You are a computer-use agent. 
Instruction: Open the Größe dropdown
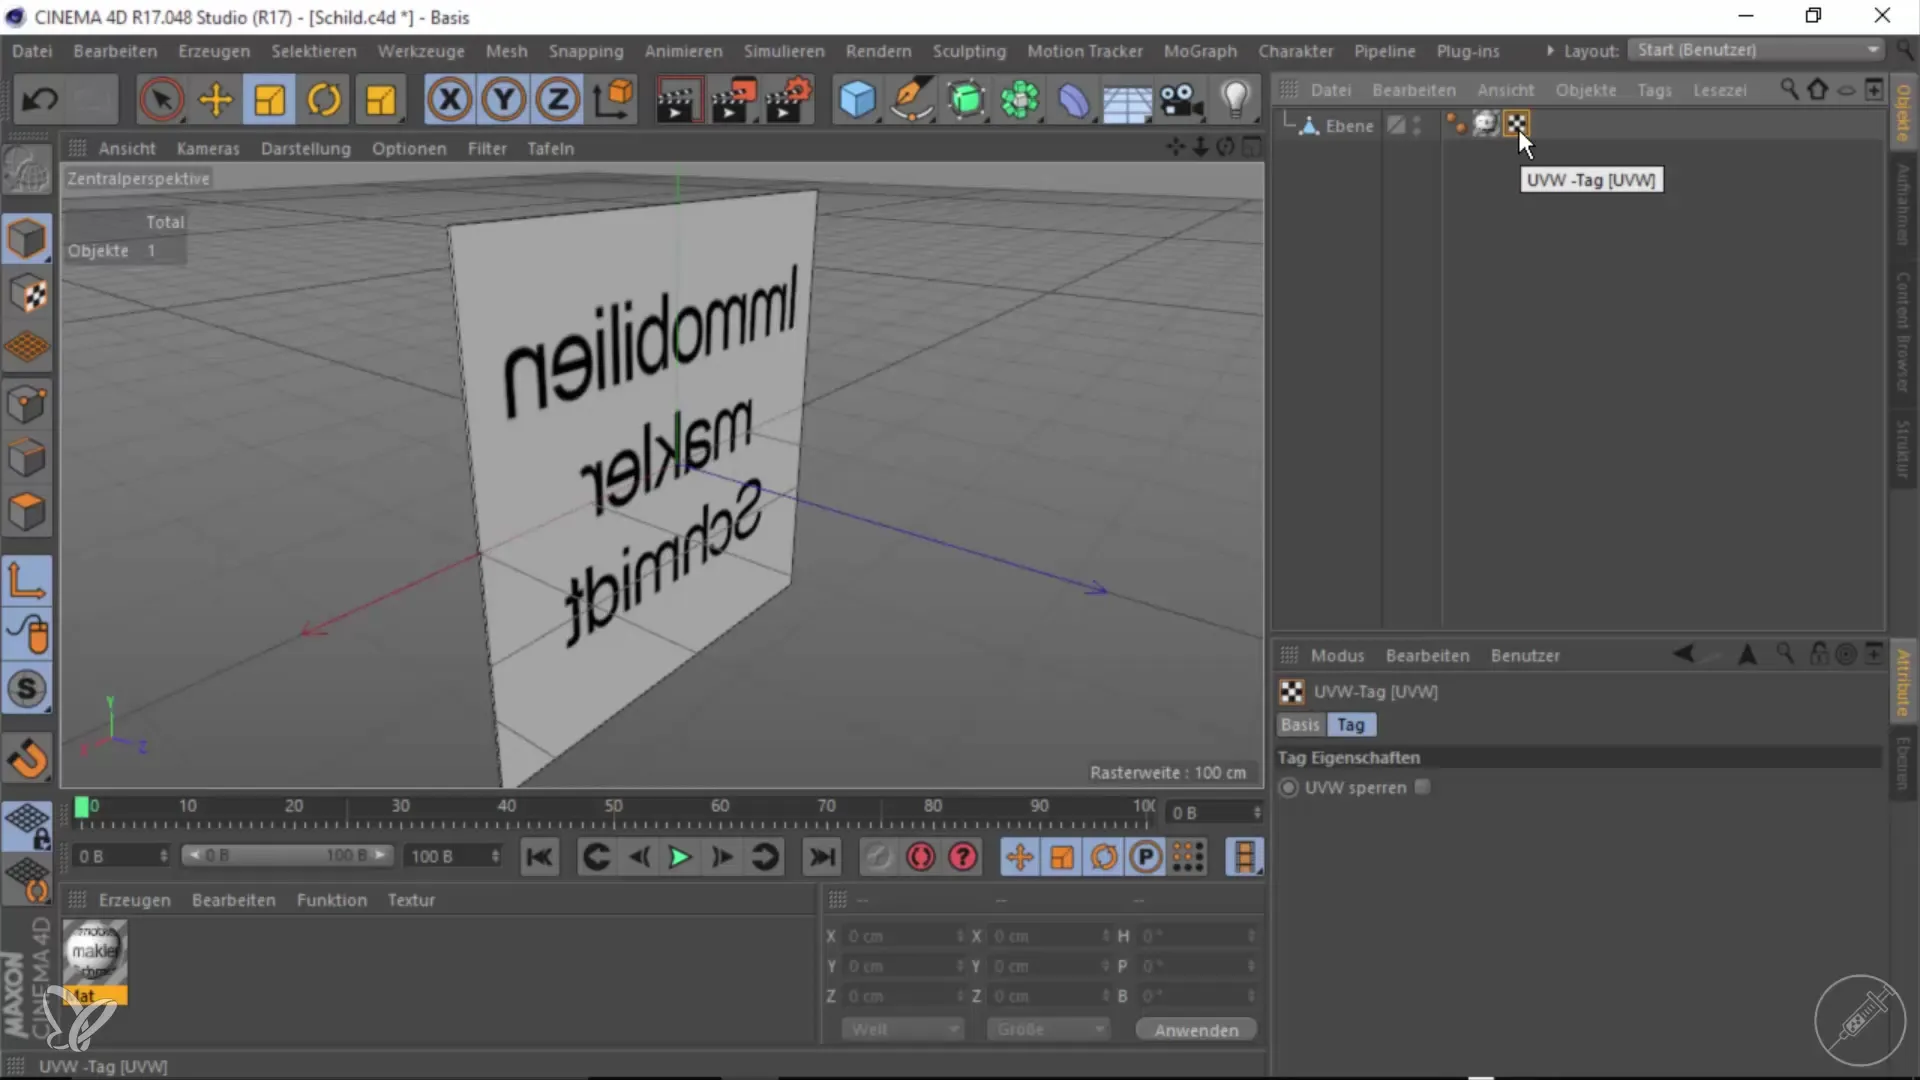click(x=1047, y=1029)
